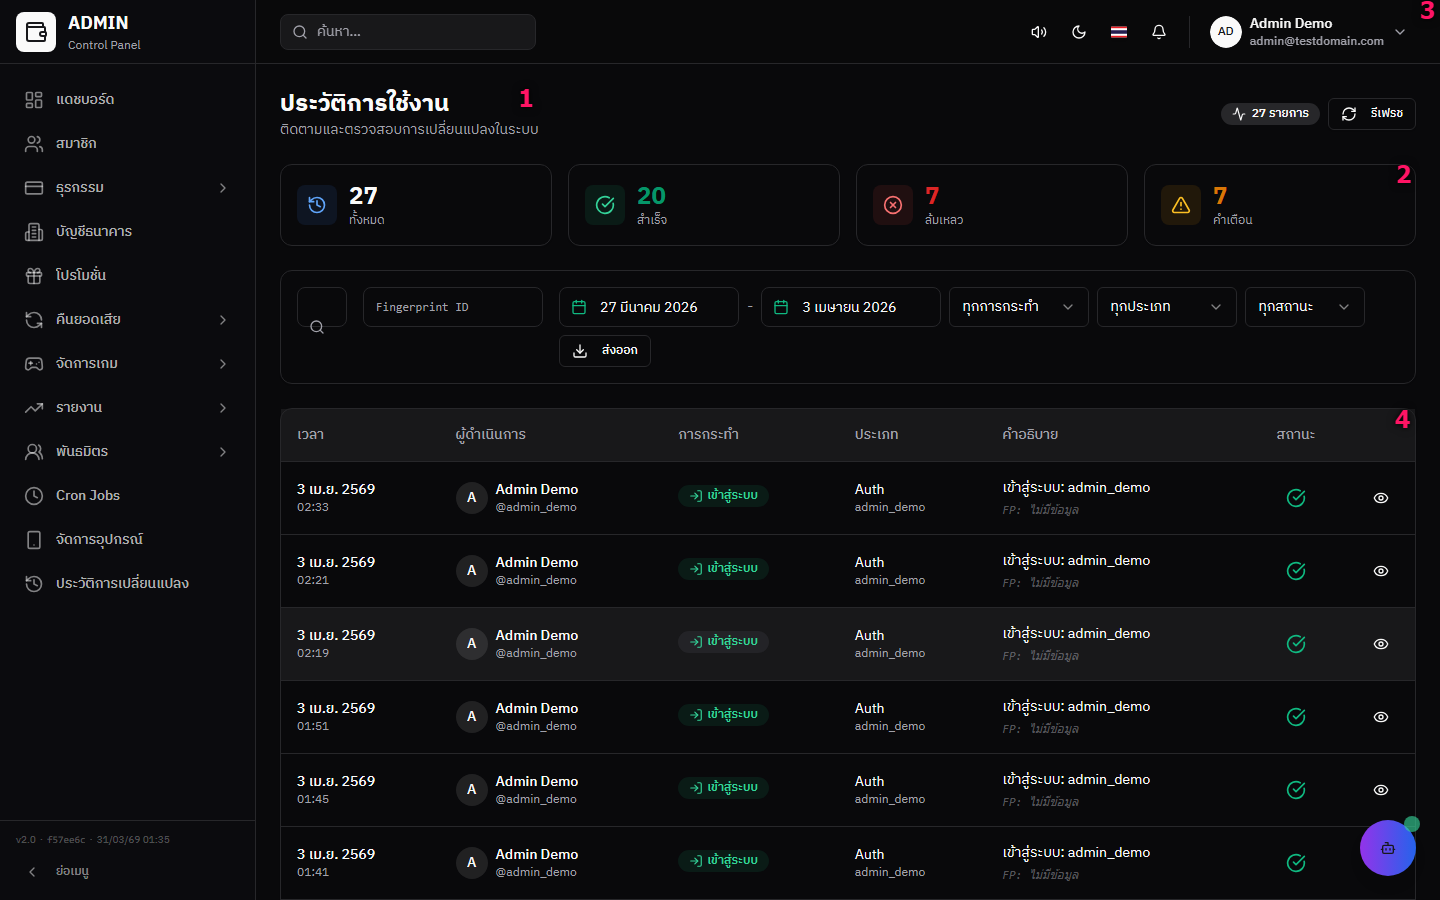Focus the Fingerprint ID input field

coord(452,307)
